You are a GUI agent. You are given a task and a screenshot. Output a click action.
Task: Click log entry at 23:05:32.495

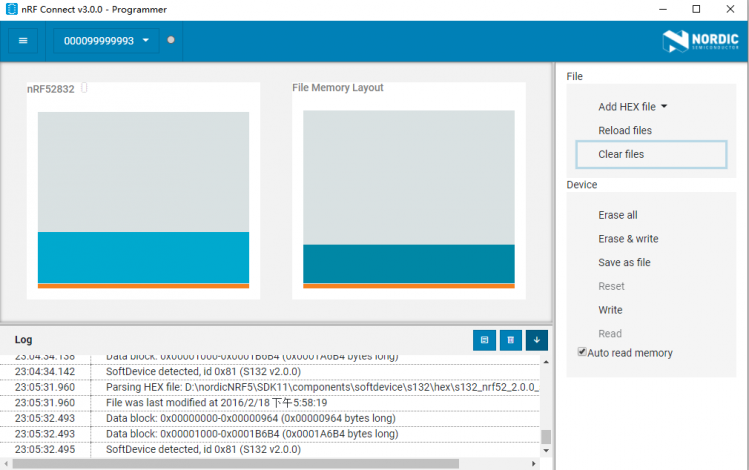point(270,449)
